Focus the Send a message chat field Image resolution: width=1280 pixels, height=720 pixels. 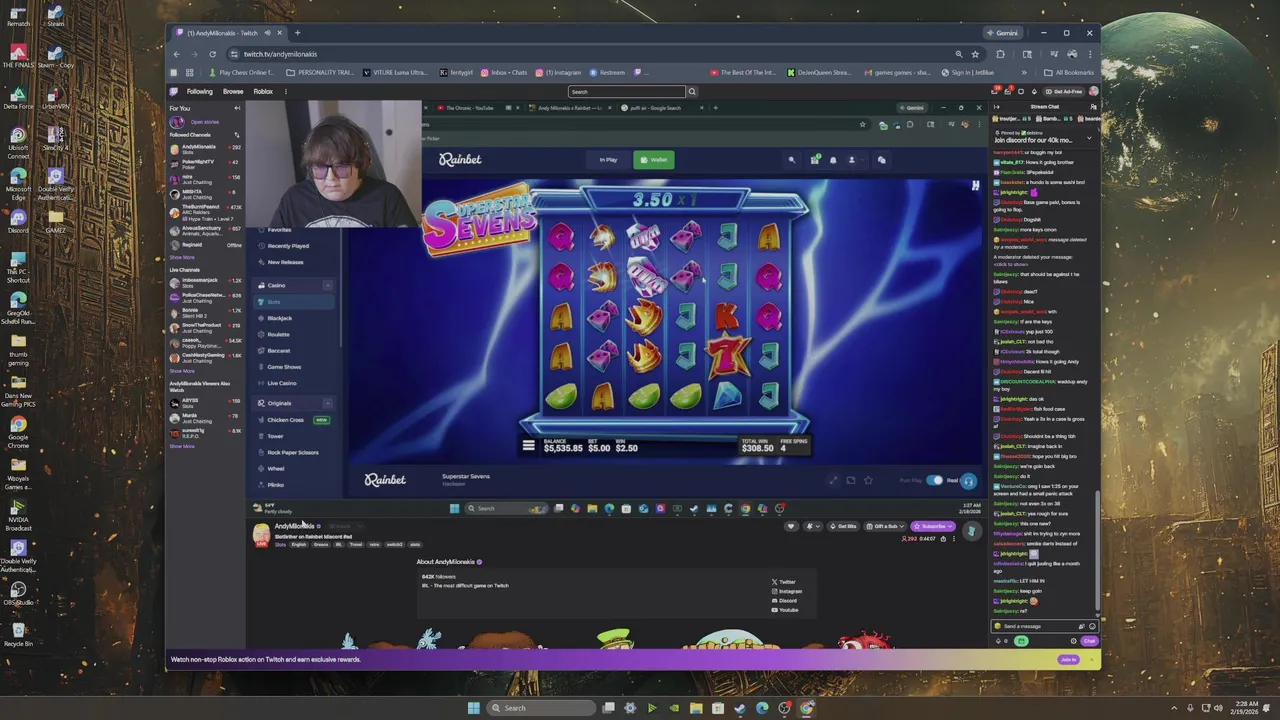[x=1045, y=626]
